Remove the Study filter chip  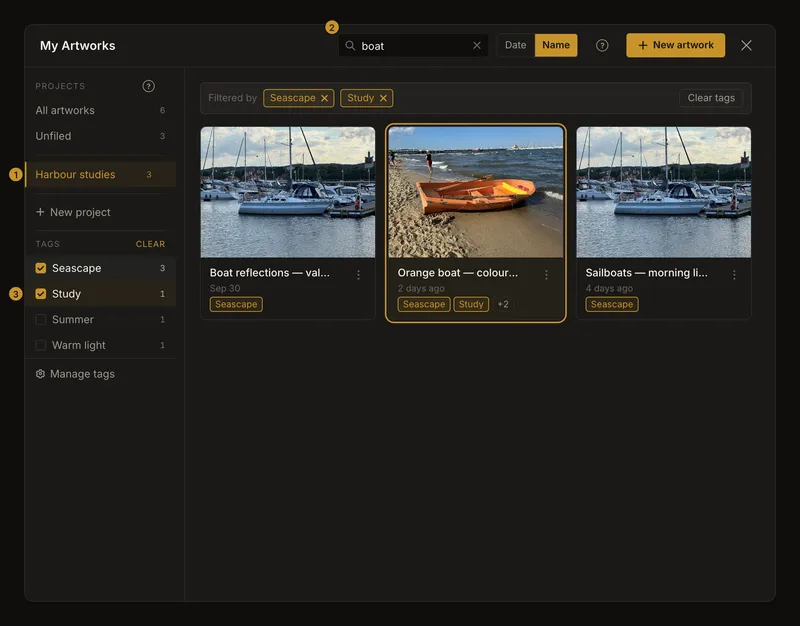tap(383, 98)
